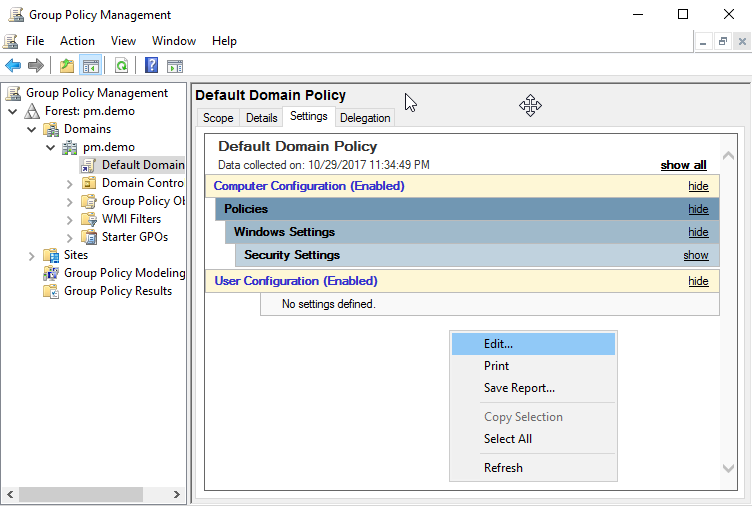Screen dimensions: 752x506
Task: Expand the Sites tree node
Action: 32,256
